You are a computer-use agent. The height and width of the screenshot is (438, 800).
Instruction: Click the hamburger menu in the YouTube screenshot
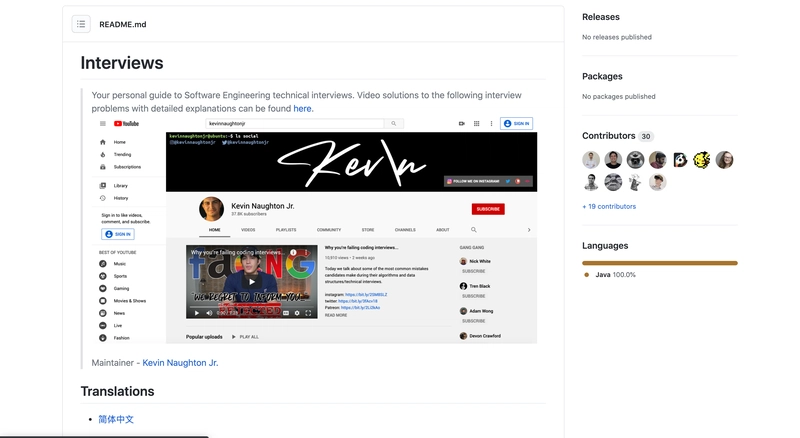(x=103, y=124)
